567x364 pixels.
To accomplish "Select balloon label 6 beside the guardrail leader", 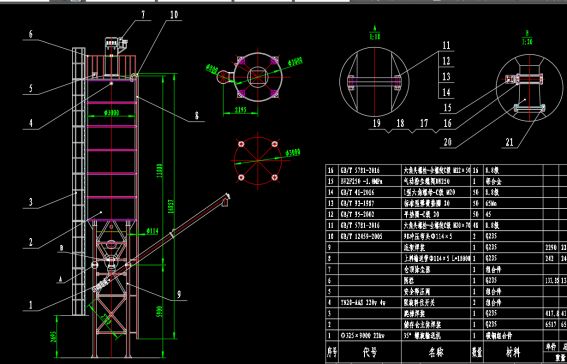I will click(31, 34).
